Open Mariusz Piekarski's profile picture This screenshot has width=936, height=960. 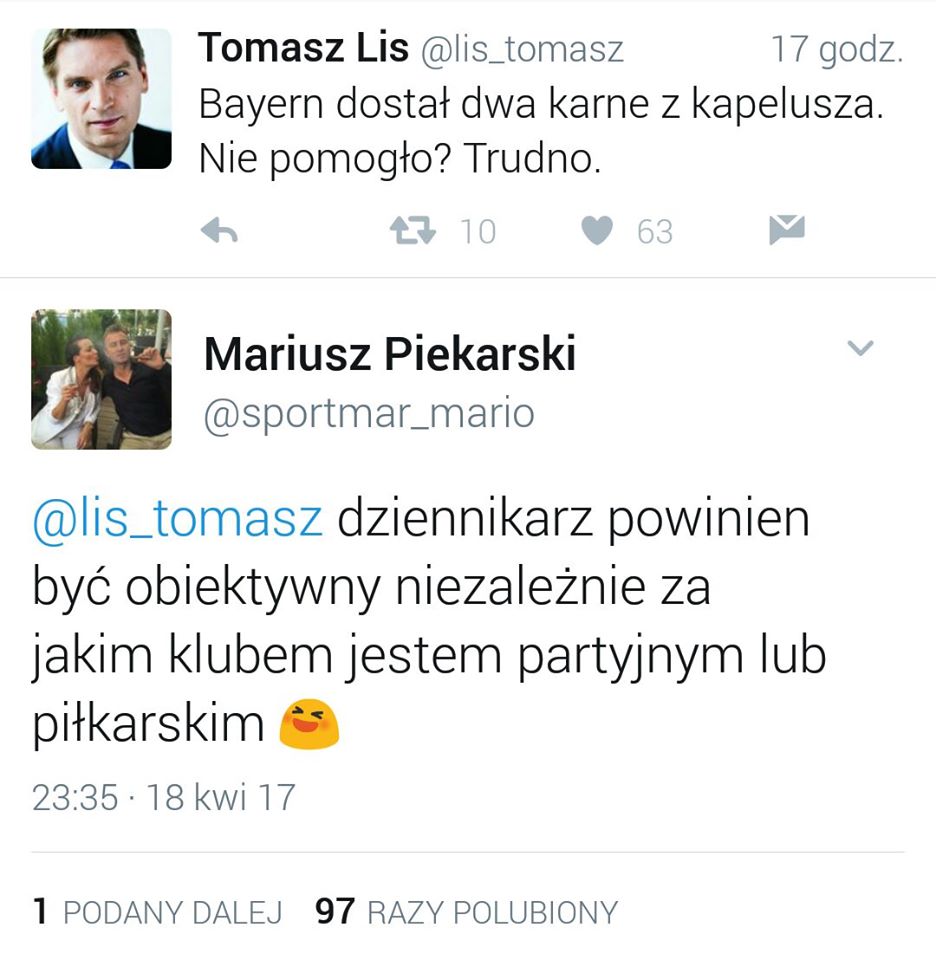[x=102, y=379]
